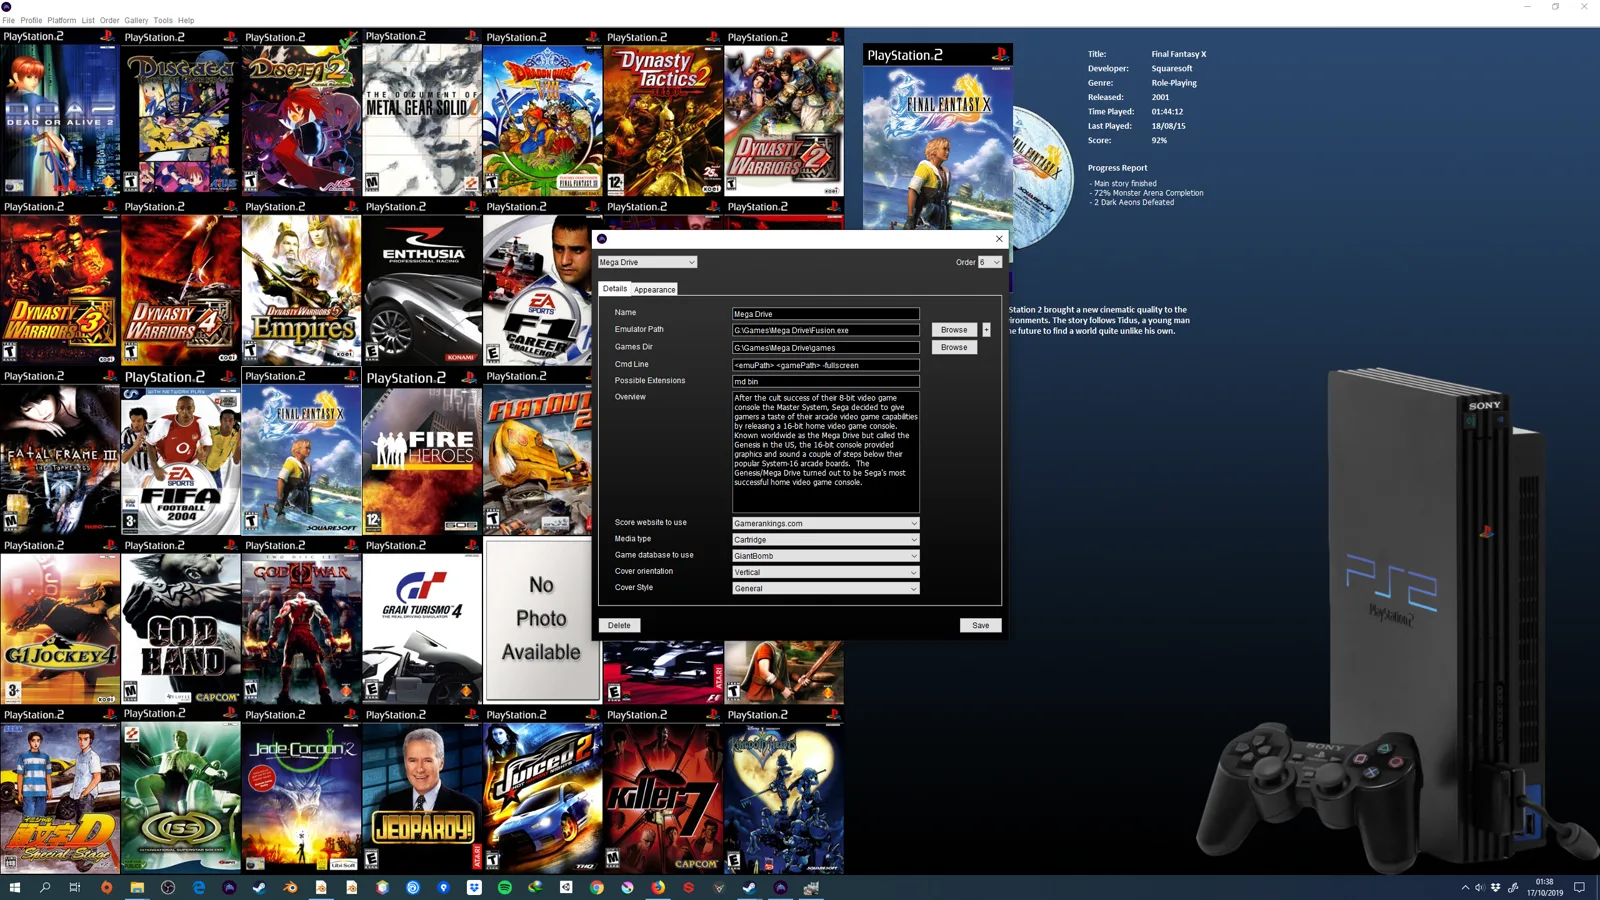Select the Fatal Frame III cover
The height and width of the screenshot is (900, 1600).
coord(60,452)
